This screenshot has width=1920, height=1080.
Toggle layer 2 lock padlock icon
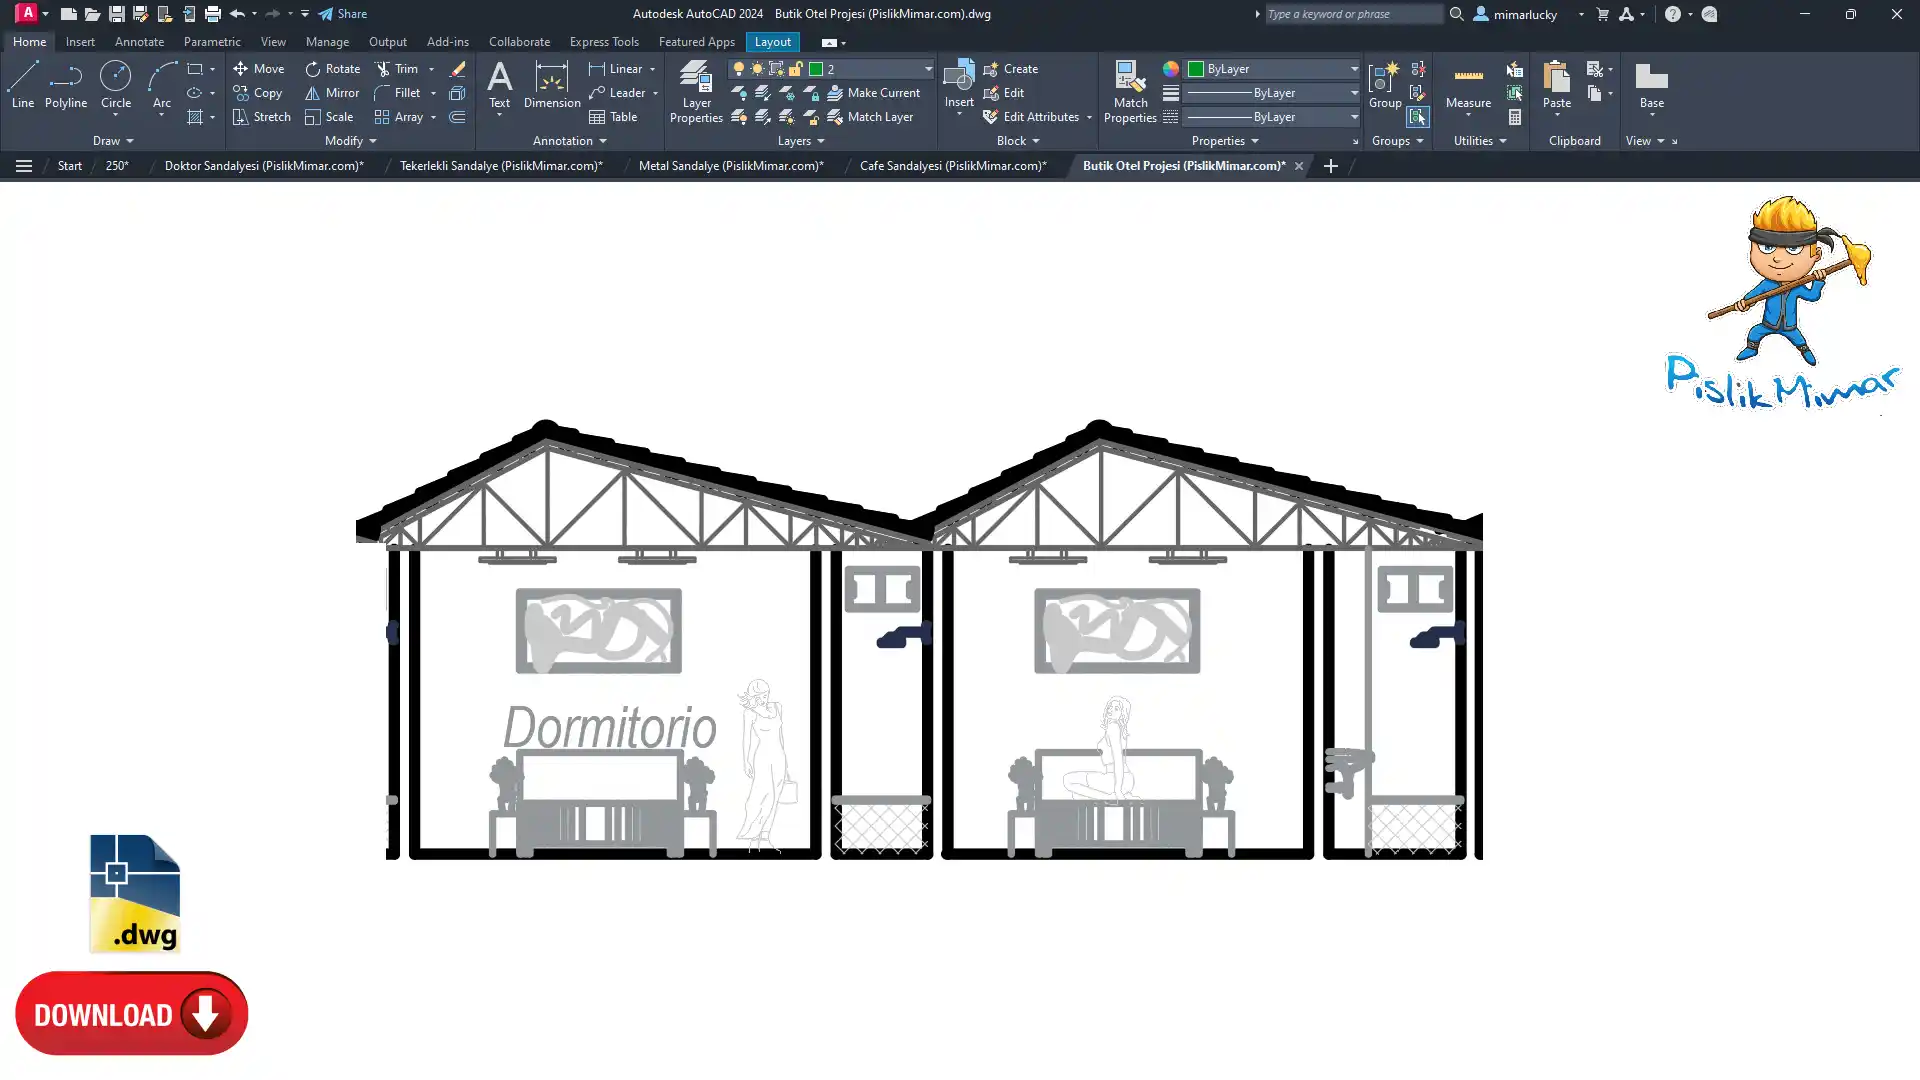[796, 69]
